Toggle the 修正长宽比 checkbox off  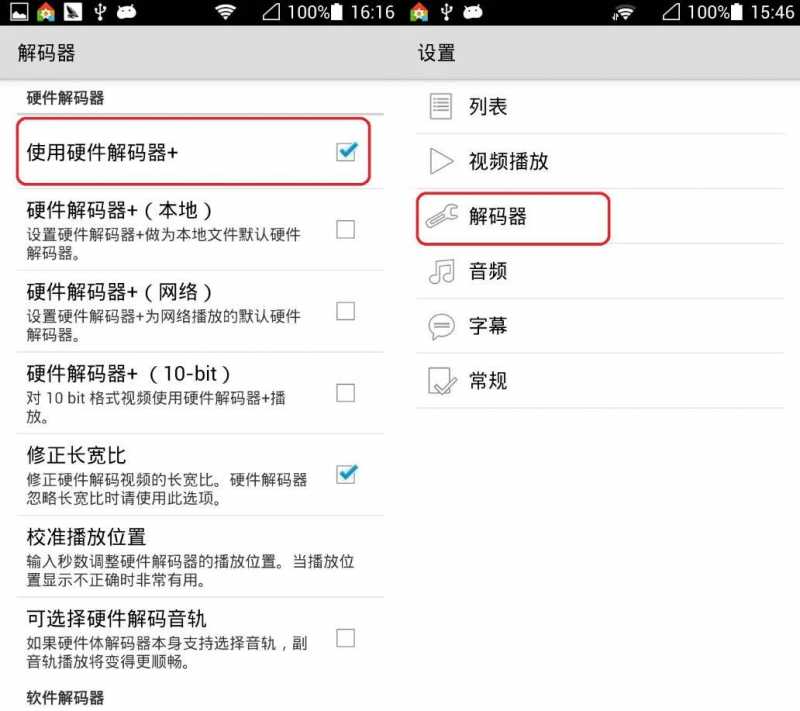coord(347,474)
